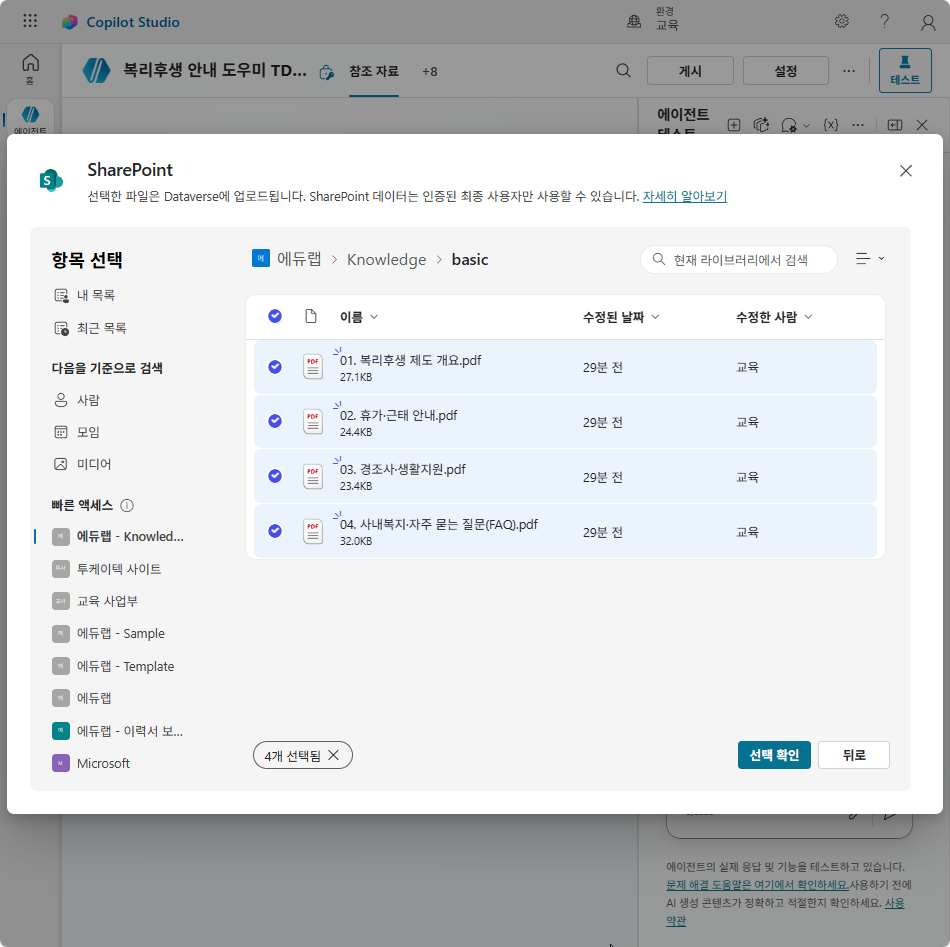Screen dimensions: 950x947
Task: Go to Home in left rail
Action: pos(30,68)
